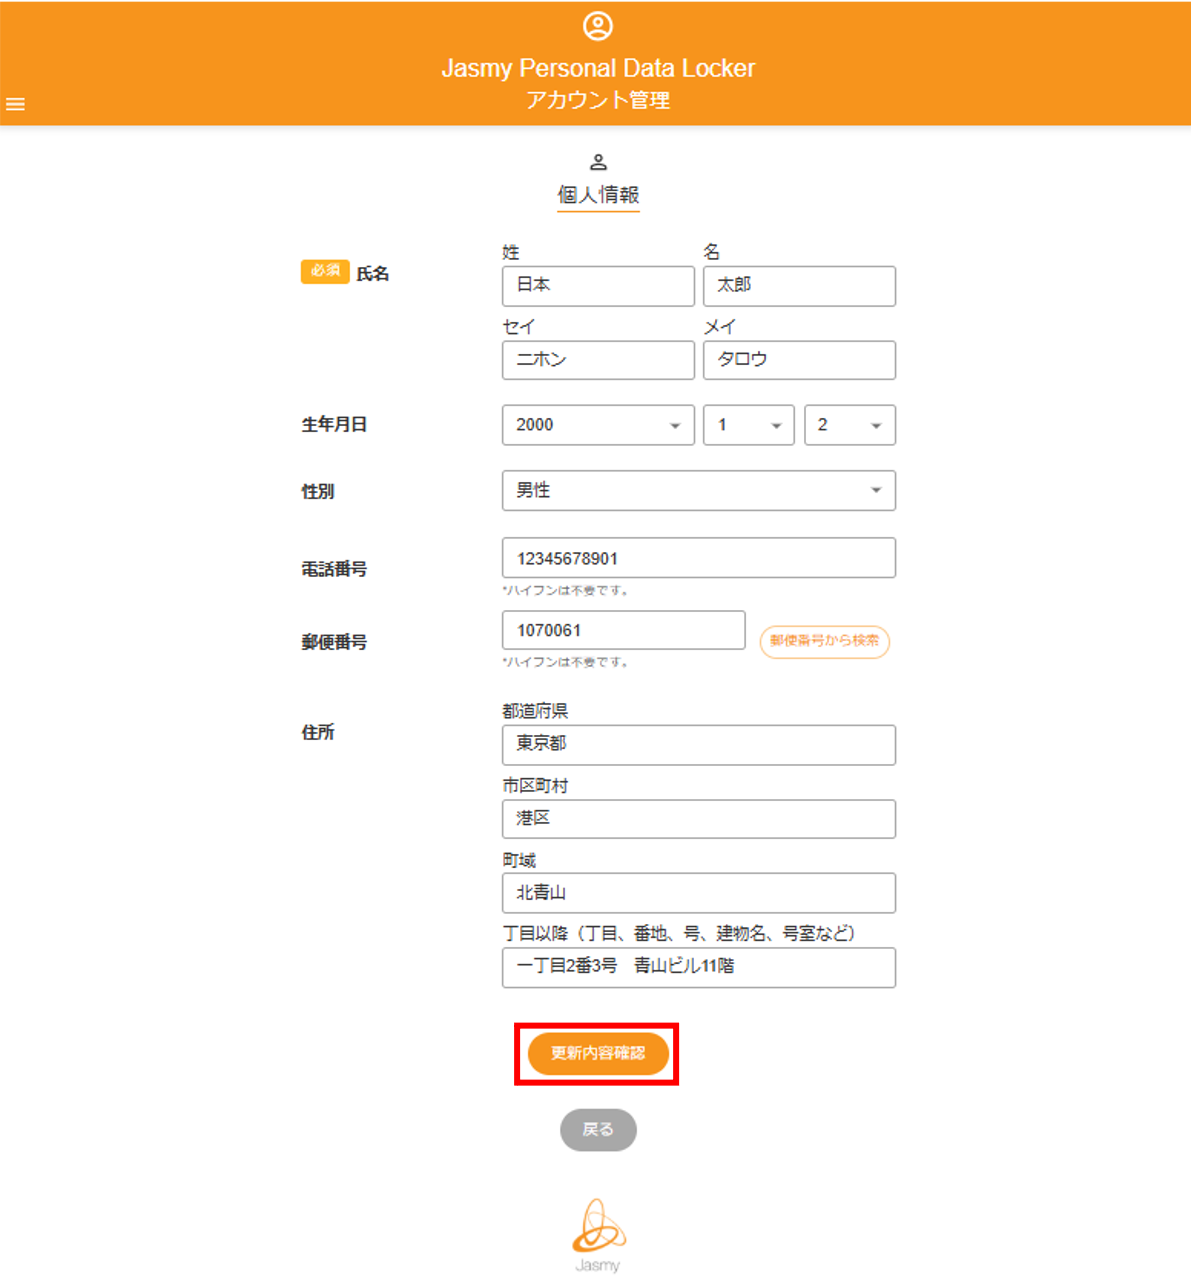The height and width of the screenshot is (1281, 1191).
Task: Edit the 名 field containing 太郎
Action: click(799, 286)
